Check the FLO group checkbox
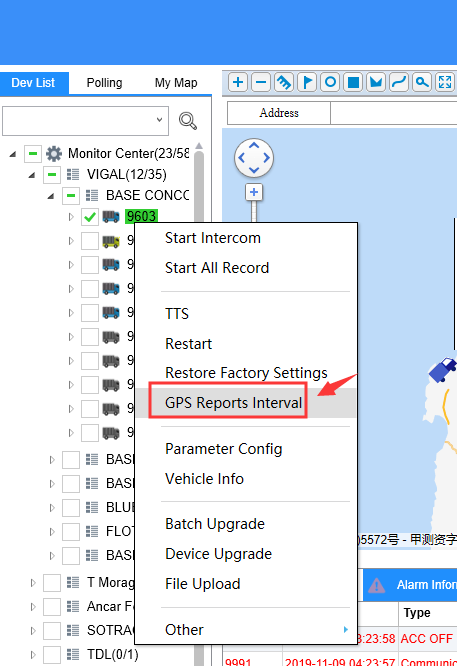Viewport: 457px width, 666px height. [71, 531]
